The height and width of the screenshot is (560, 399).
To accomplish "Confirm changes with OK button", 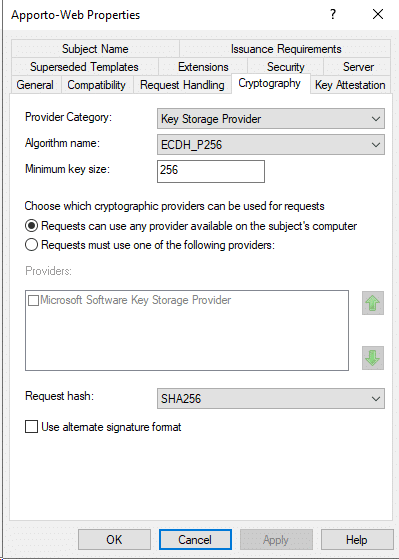I will pyautogui.click(x=114, y=539).
